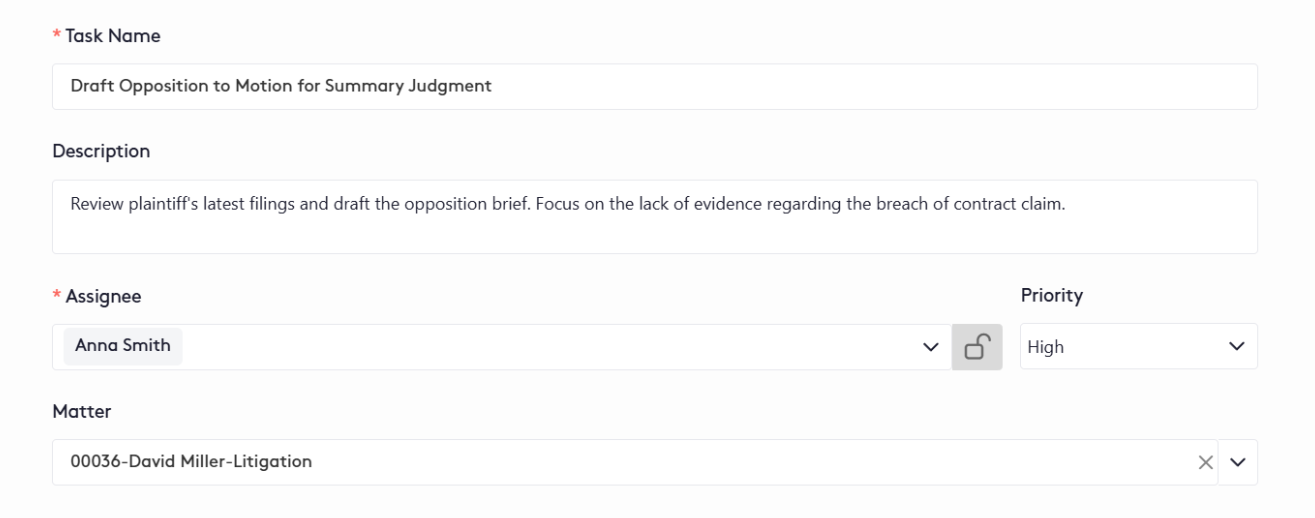Click the red asterisk beside Assignee
Viewport: 1315px width, 518px height.
tap(57, 297)
